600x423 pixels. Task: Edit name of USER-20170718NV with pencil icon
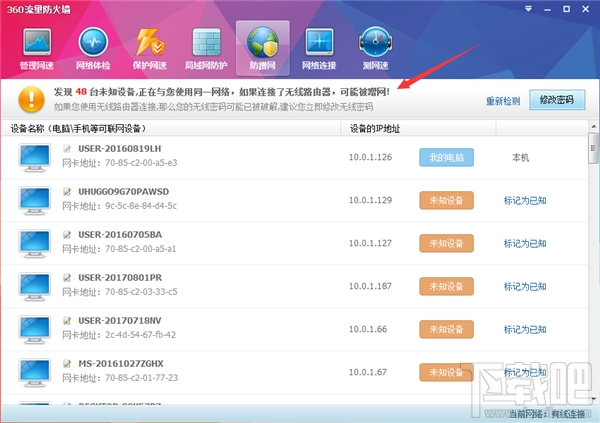tap(67, 320)
